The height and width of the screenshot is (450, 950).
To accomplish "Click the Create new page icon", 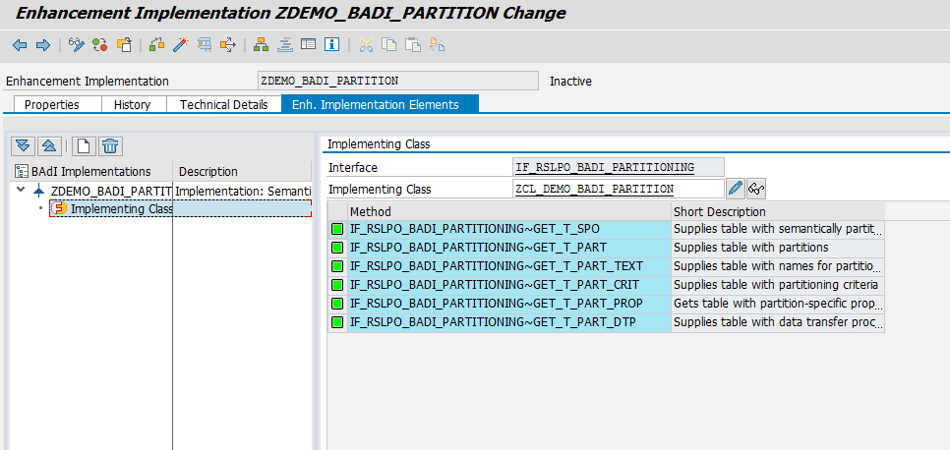I will (86, 146).
